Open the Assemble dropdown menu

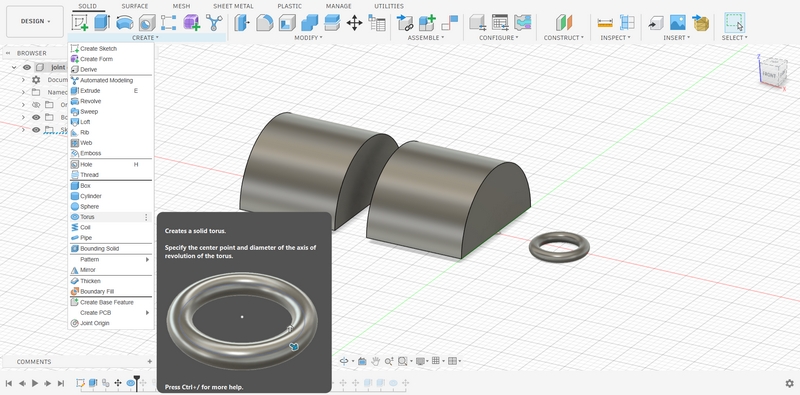426,38
